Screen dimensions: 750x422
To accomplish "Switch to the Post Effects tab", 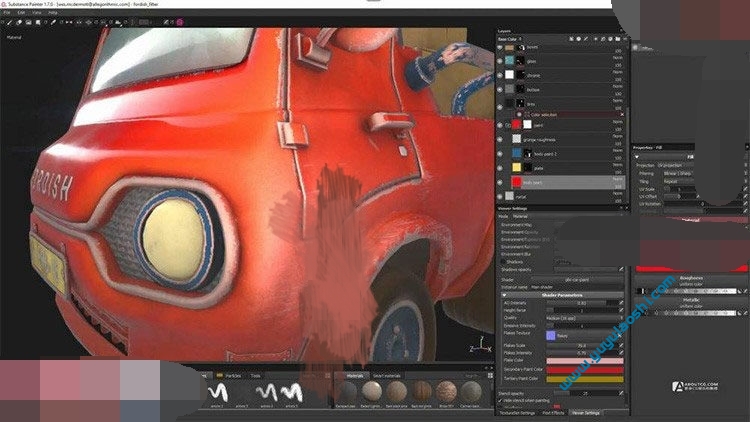I will point(553,413).
